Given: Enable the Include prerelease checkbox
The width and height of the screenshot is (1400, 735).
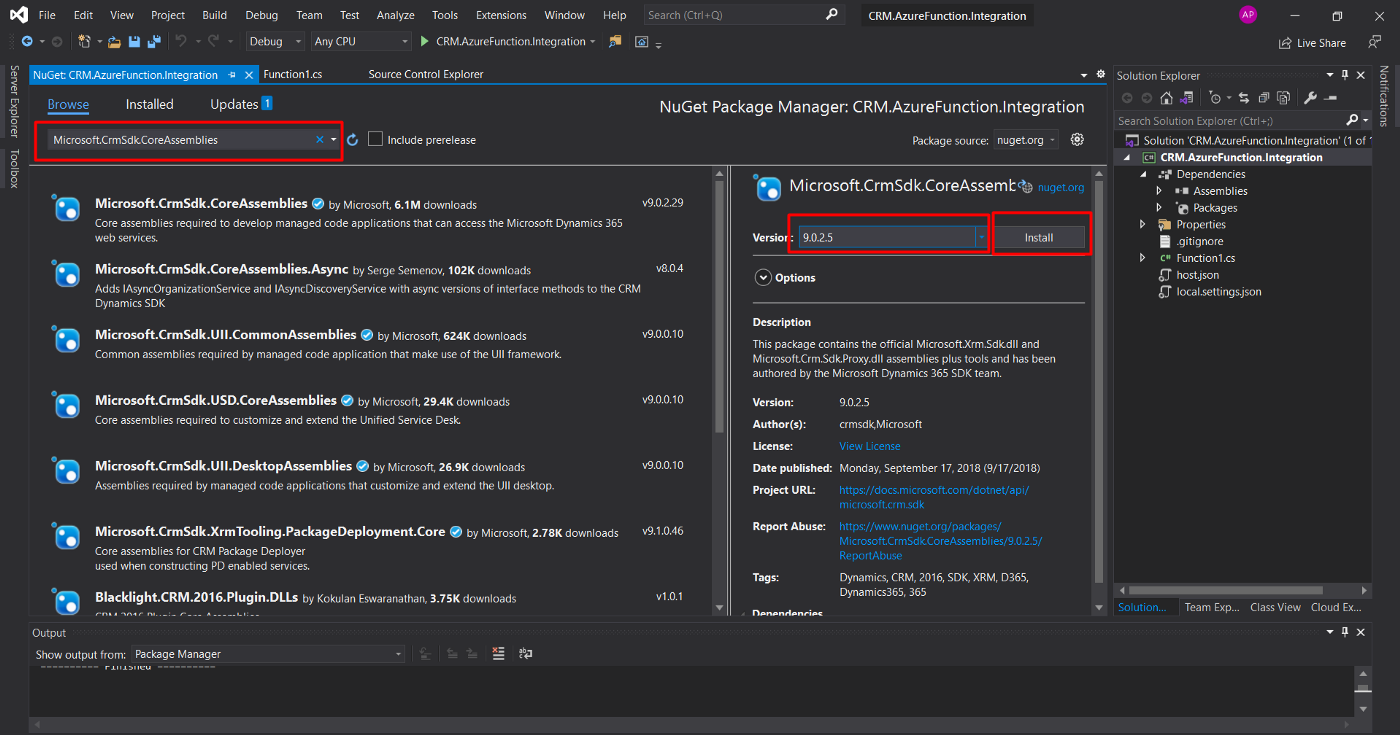Looking at the screenshot, I should tap(376, 140).
